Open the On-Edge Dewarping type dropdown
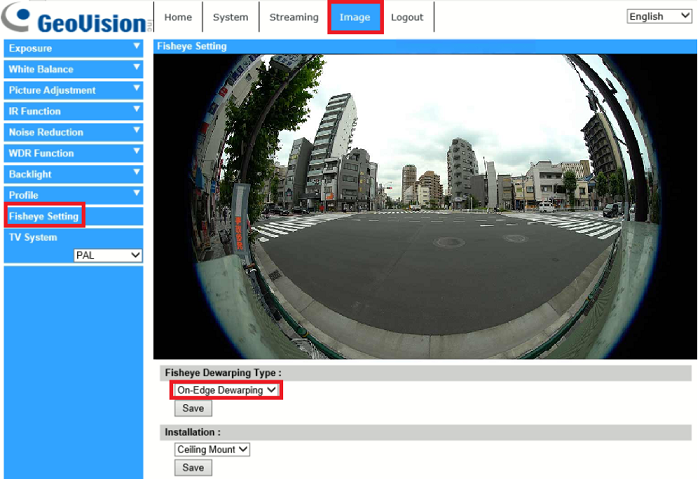The width and height of the screenshot is (700, 479). pyautogui.click(x=226, y=390)
